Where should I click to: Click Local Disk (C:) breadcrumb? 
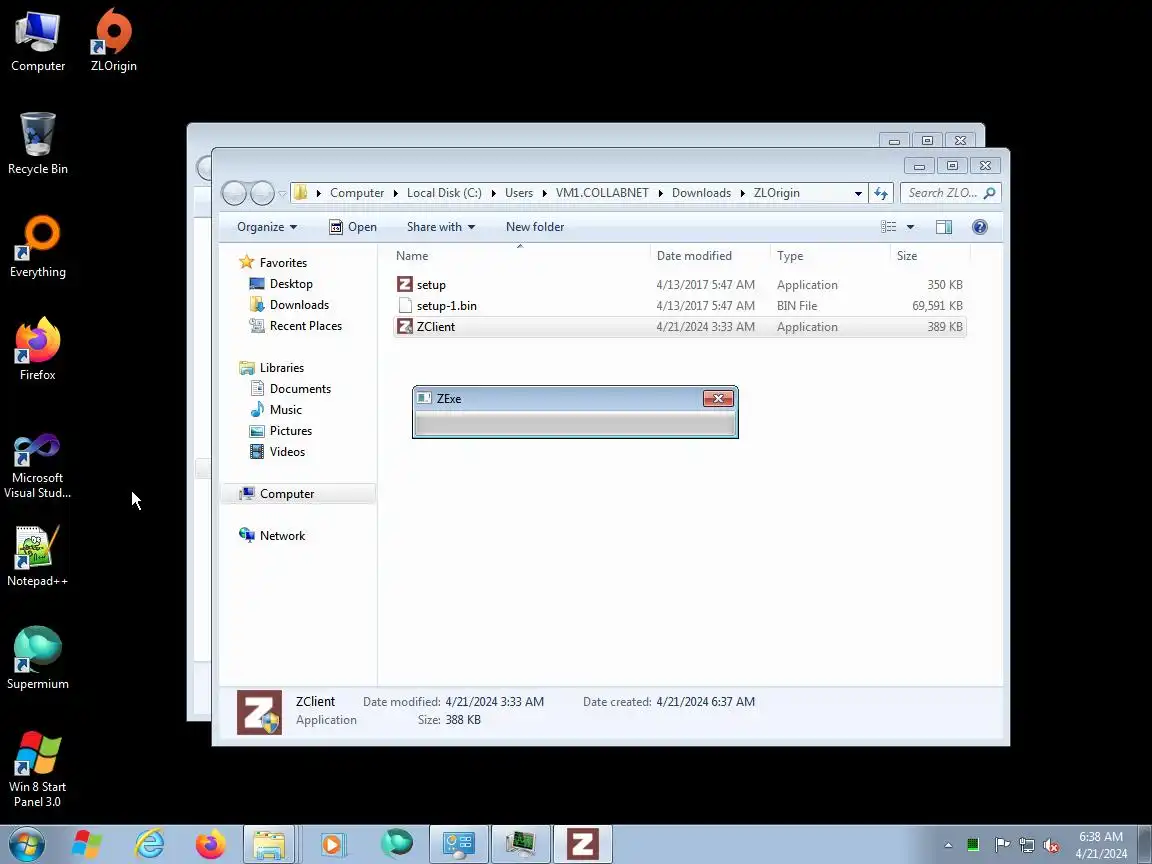click(x=444, y=193)
